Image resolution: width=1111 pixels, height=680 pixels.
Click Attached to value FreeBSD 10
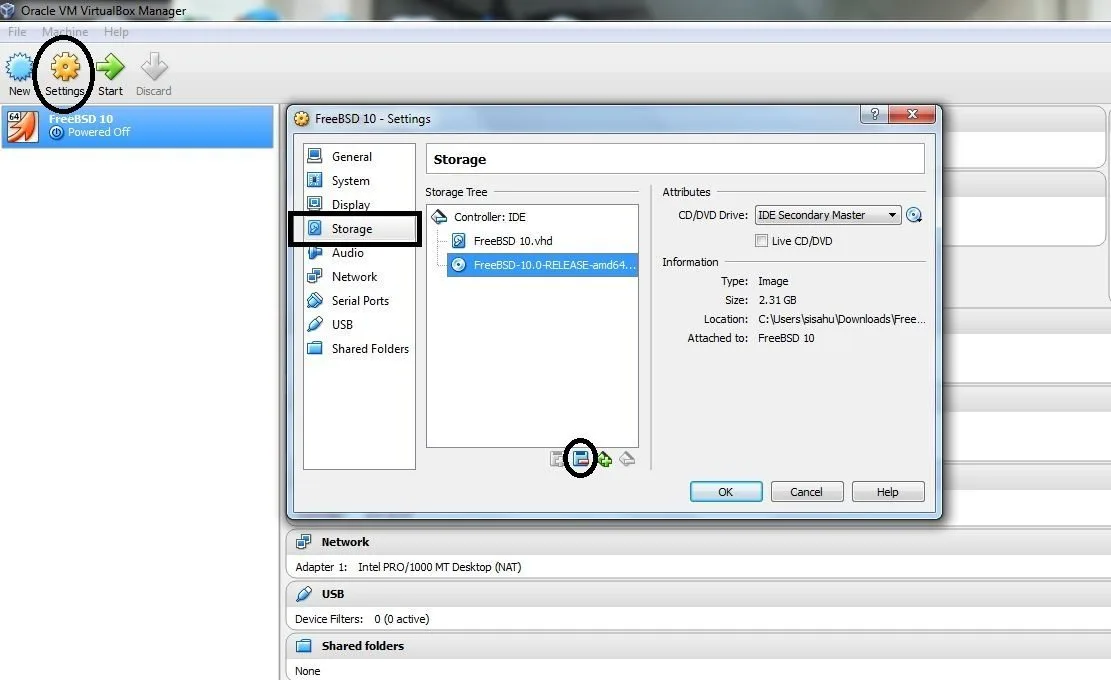click(x=786, y=339)
